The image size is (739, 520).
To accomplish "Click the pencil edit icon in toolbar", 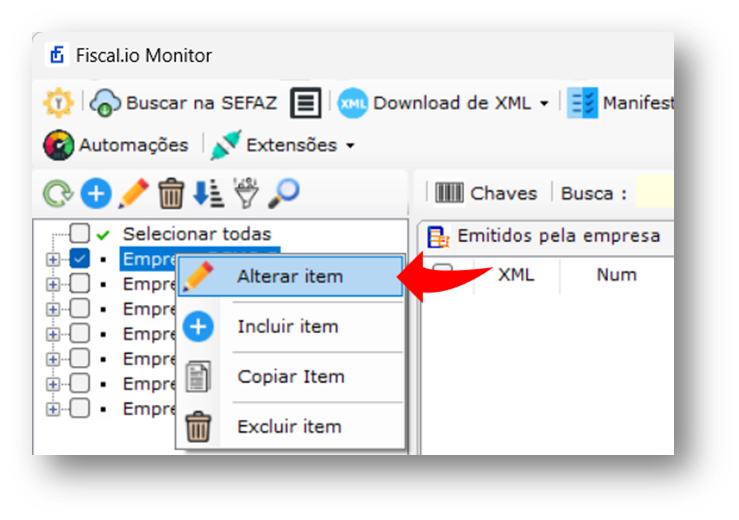I will tap(134, 193).
